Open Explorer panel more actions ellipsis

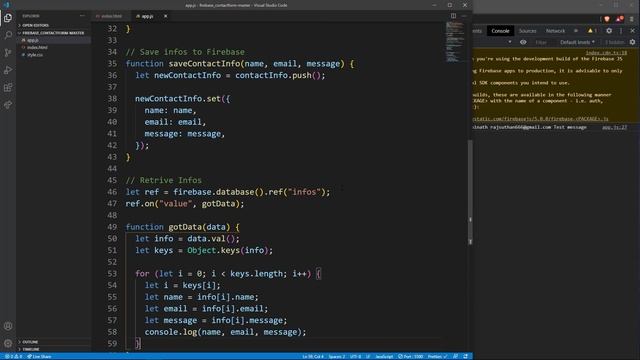[82, 16]
